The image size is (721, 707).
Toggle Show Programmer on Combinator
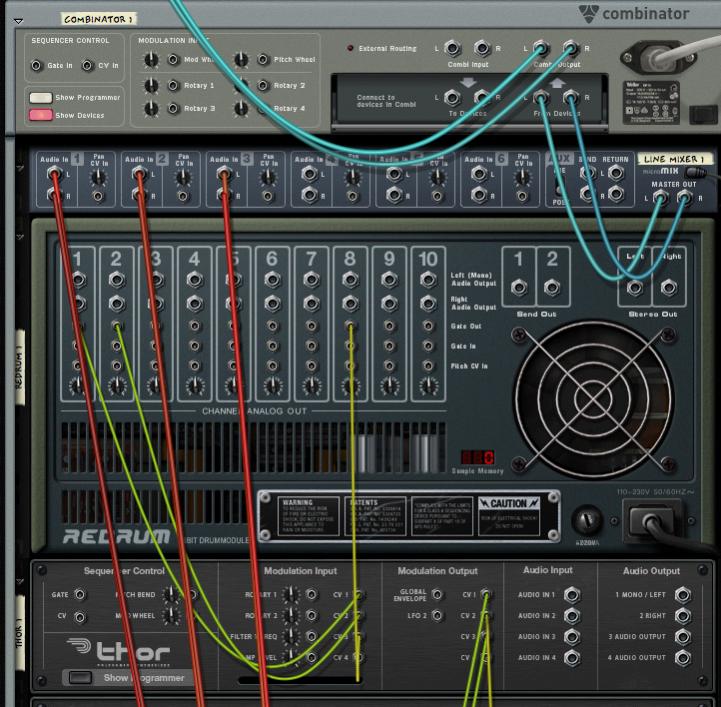pos(40,97)
